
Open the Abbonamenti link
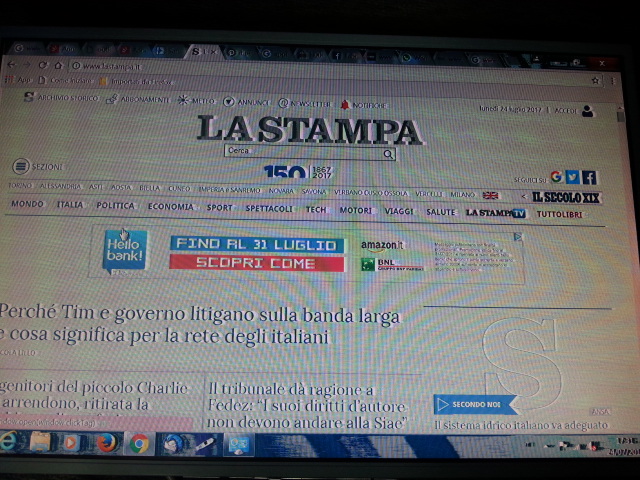pyautogui.click(x=138, y=100)
